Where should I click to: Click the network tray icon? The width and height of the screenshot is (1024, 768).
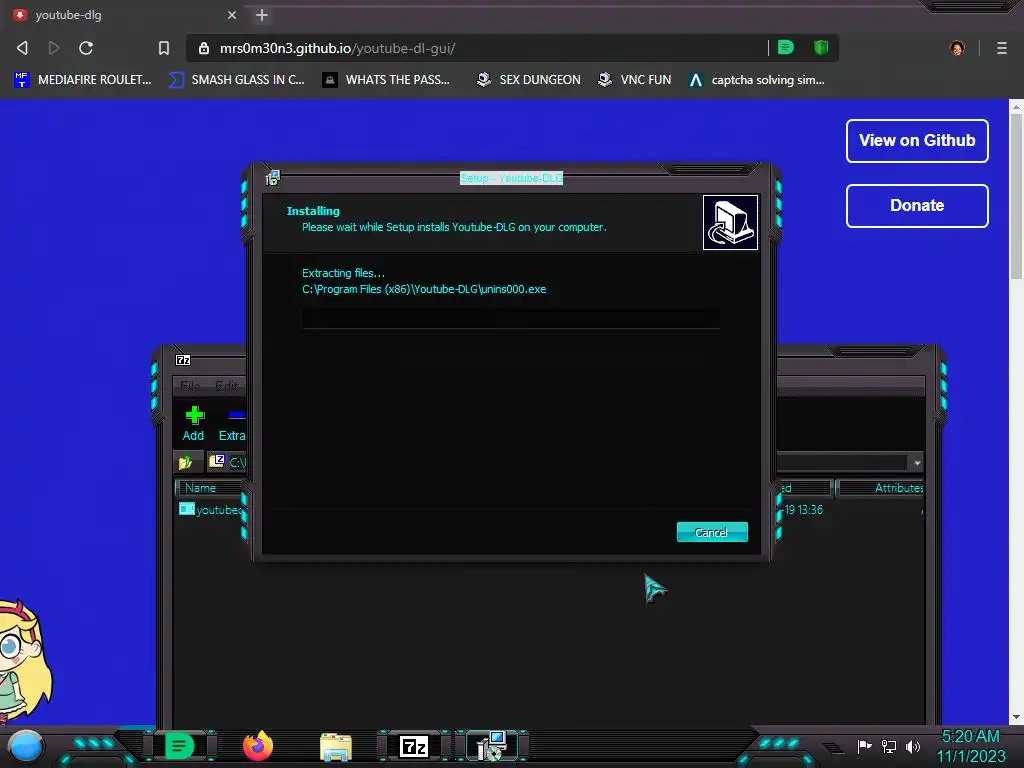pyautogui.click(x=889, y=746)
